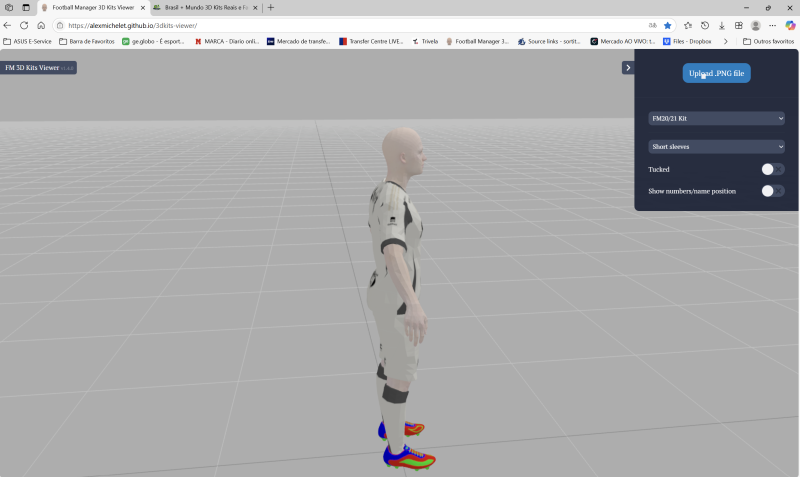Click the blue favorite star icon

(668, 25)
